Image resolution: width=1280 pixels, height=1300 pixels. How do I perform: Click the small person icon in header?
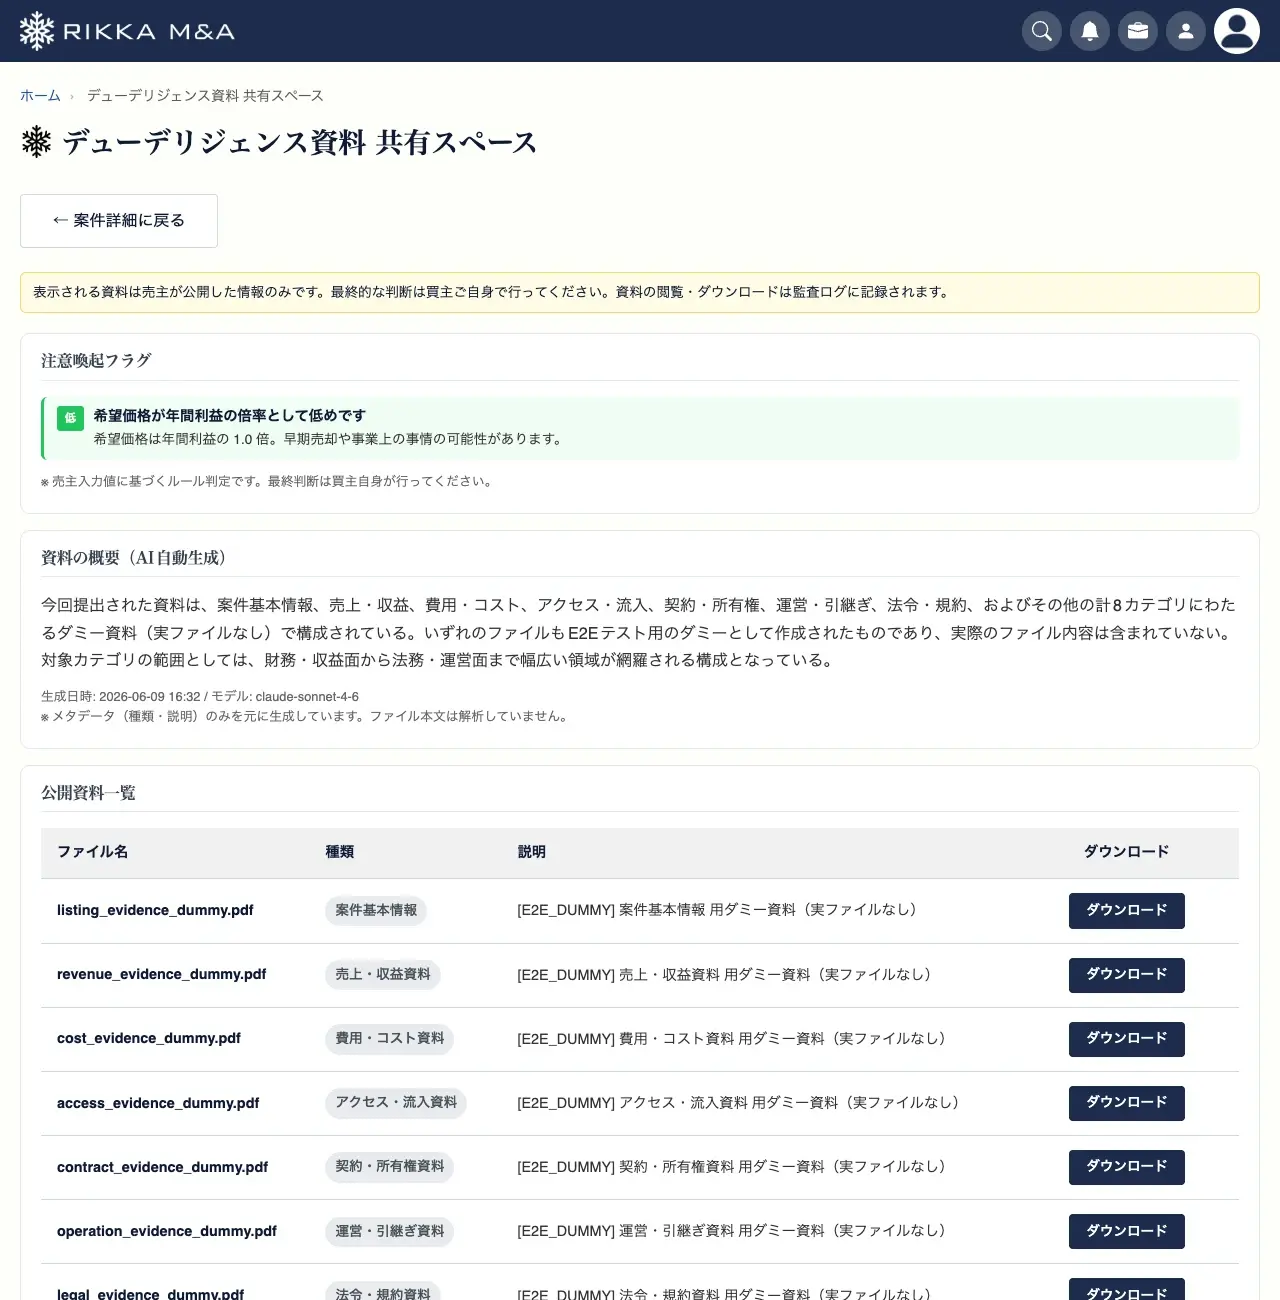(x=1186, y=31)
